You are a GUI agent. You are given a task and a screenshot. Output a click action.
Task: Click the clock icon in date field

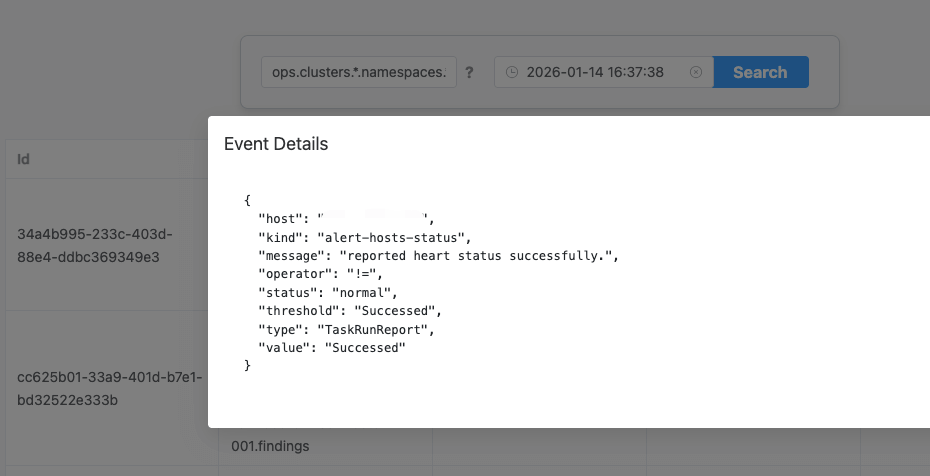(x=512, y=73)
